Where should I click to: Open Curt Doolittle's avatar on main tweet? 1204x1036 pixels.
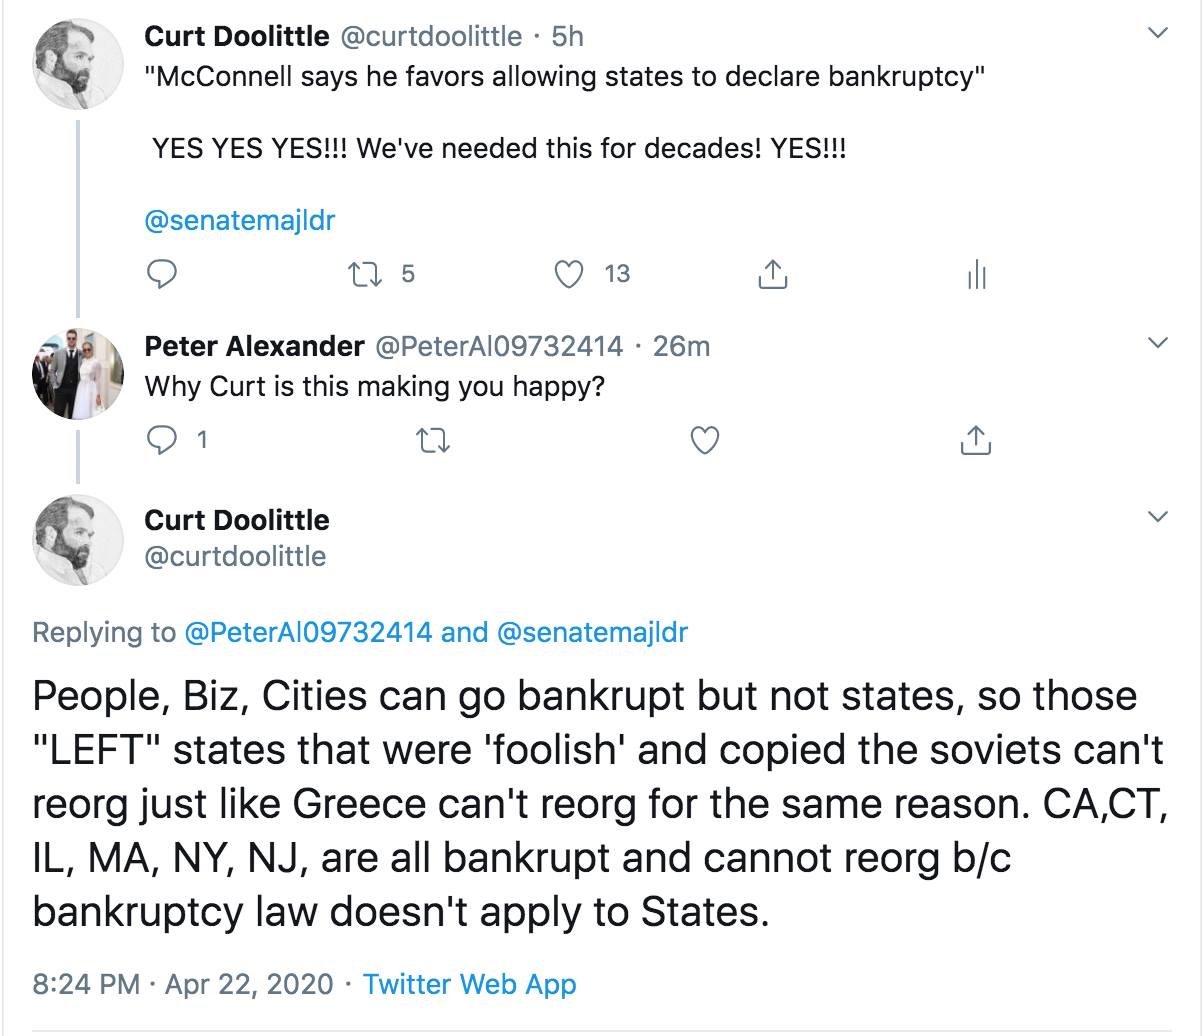coord(78,539)
